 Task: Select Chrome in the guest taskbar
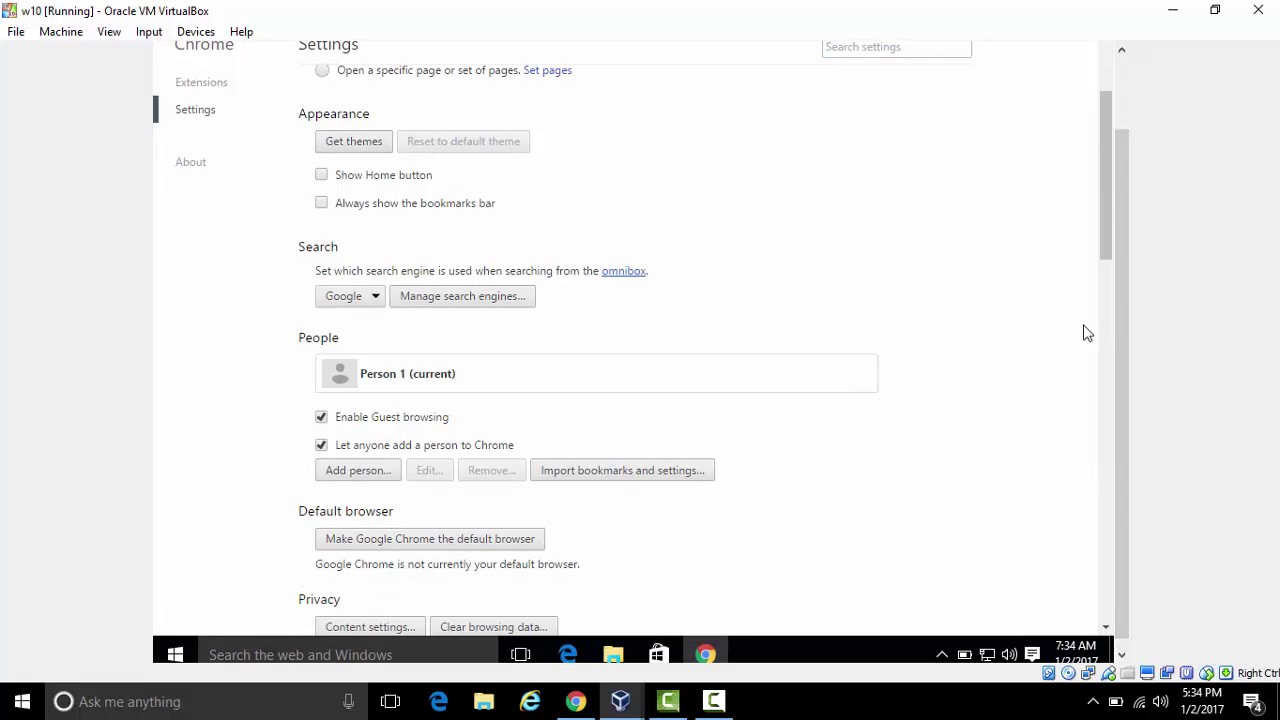click(x=705, y=655)
